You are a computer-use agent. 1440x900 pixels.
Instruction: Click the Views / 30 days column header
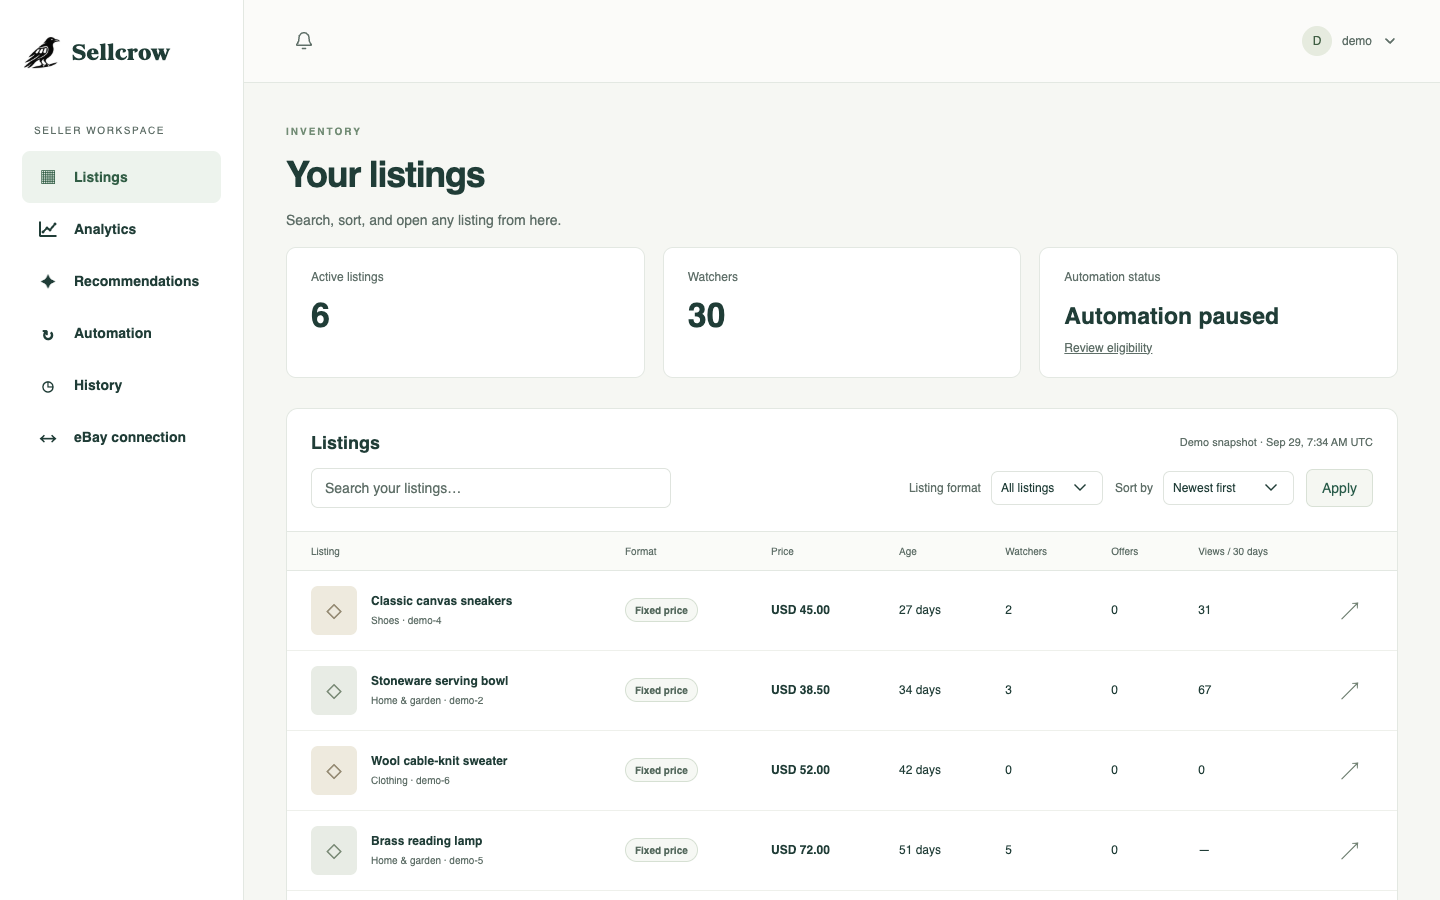coord(1233,552)
